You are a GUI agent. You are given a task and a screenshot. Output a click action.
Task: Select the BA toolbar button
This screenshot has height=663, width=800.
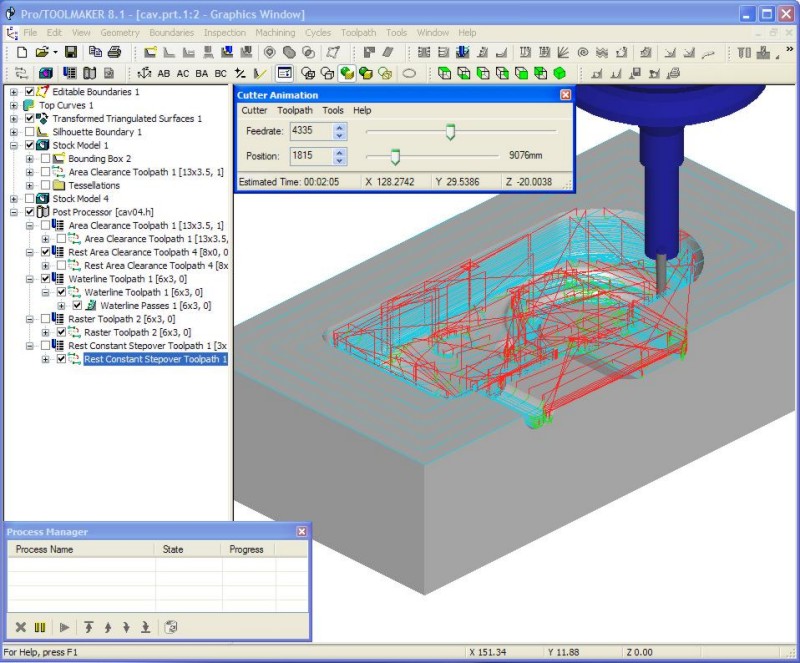[202, 74]
